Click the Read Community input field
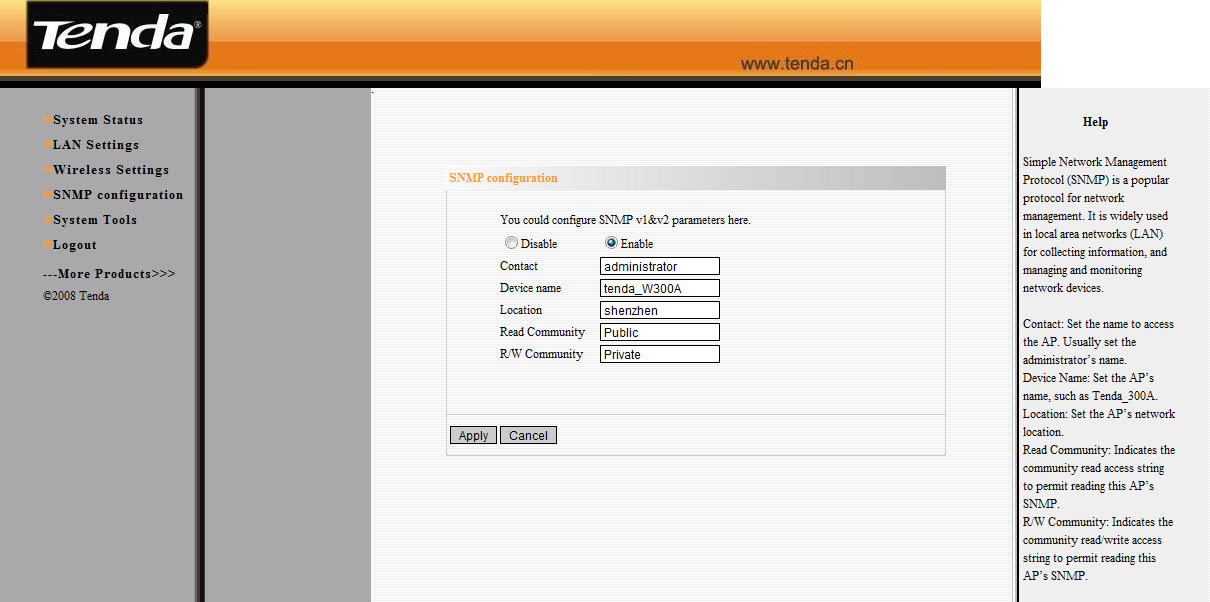 (660, 332)
